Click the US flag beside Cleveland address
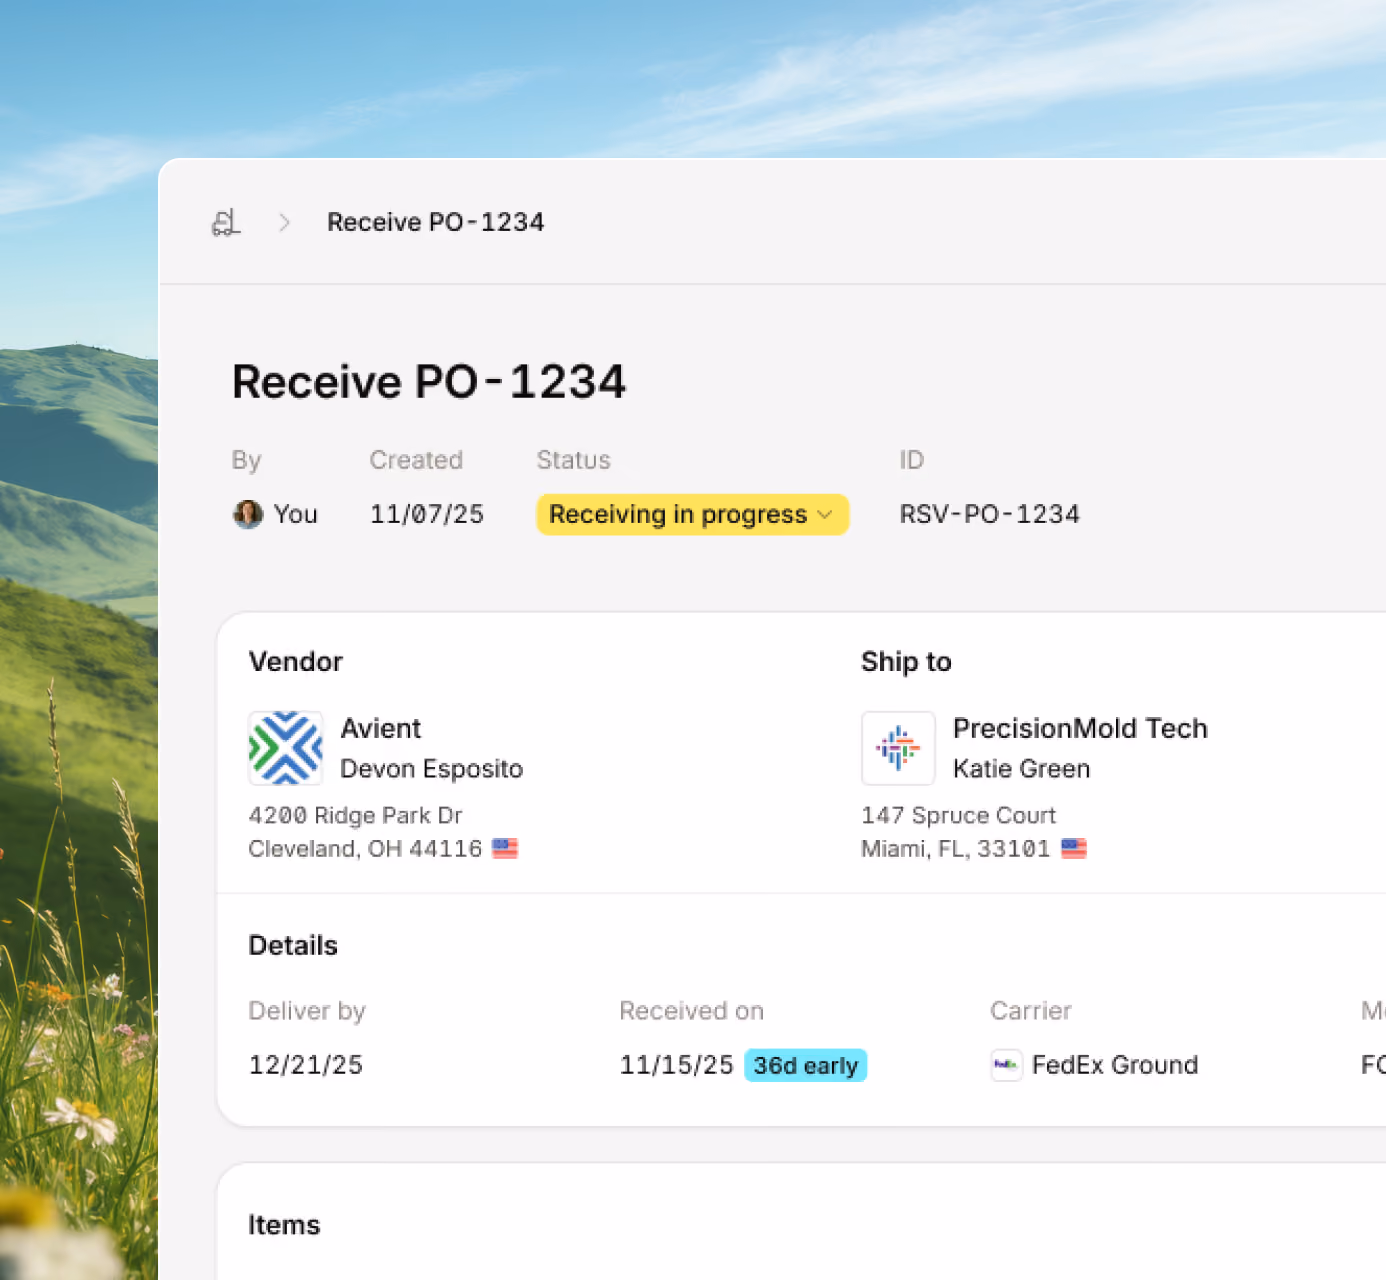This screenshot has width=1386, height=1280. [x=505, y=849]
